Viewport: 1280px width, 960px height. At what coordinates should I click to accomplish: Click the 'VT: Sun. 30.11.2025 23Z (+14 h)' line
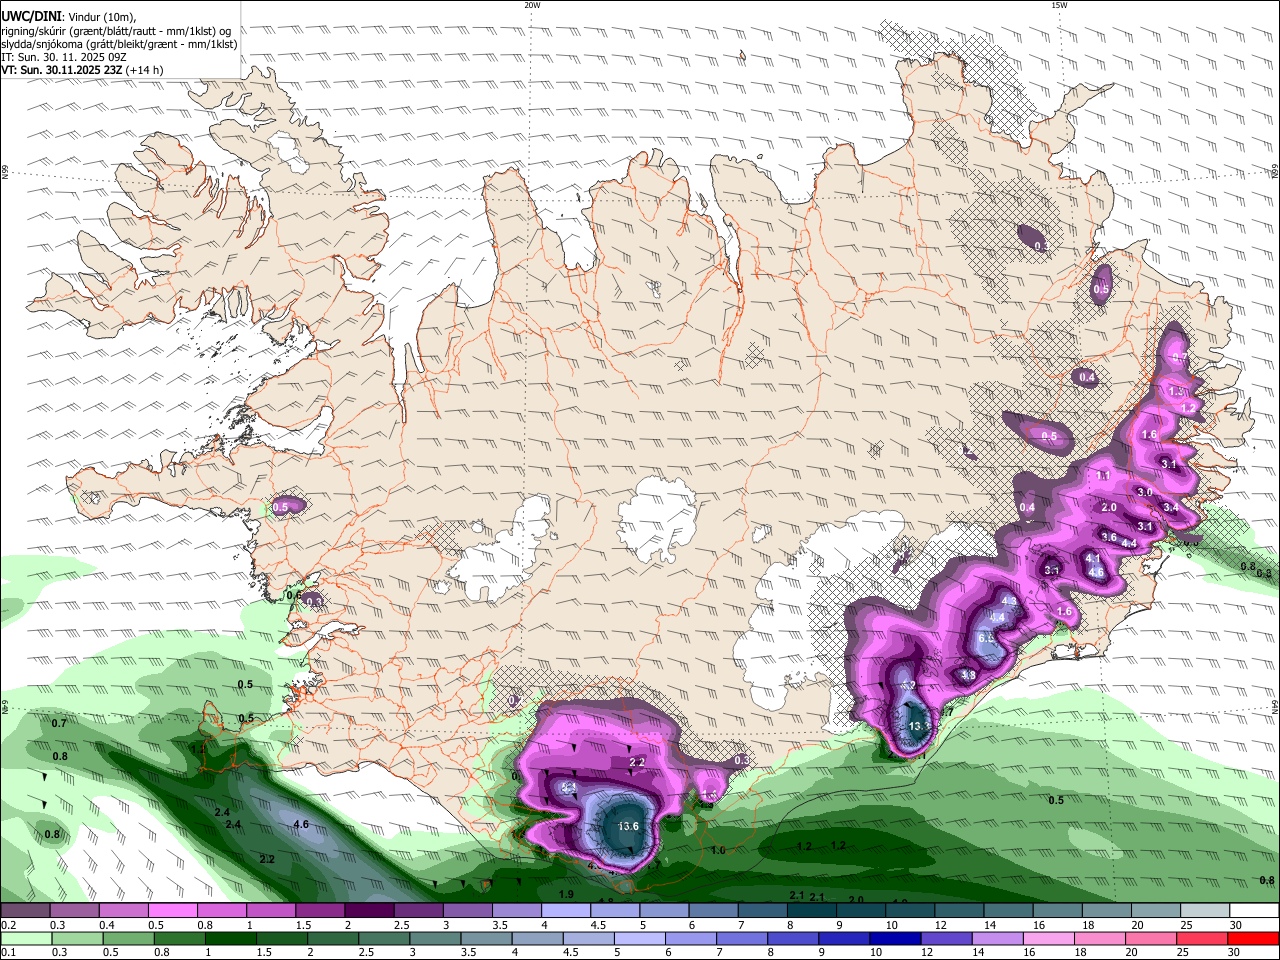click(x=82, y=71)
